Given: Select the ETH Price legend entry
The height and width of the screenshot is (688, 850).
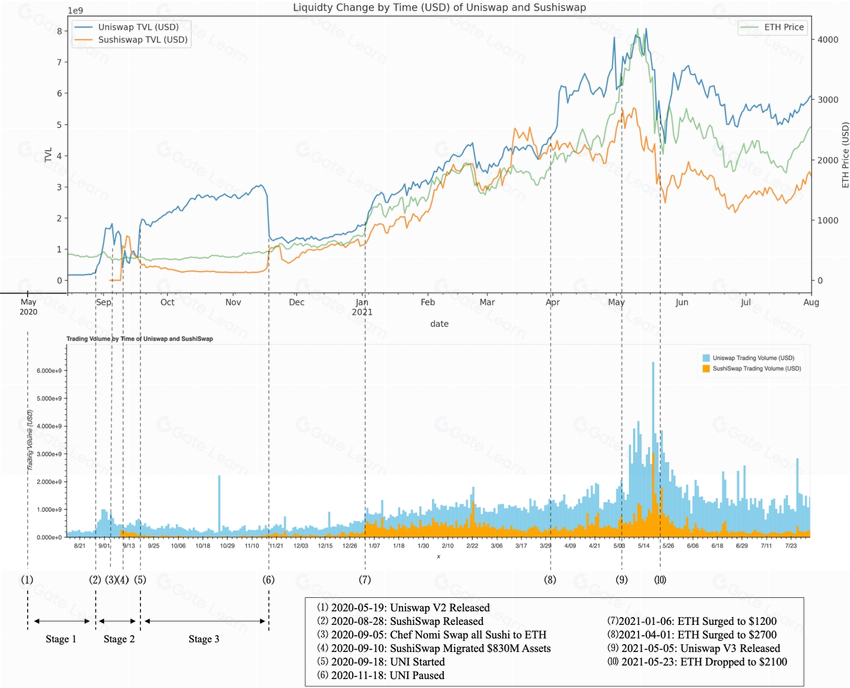Looking at the screenshot, I should coord(783,27).
